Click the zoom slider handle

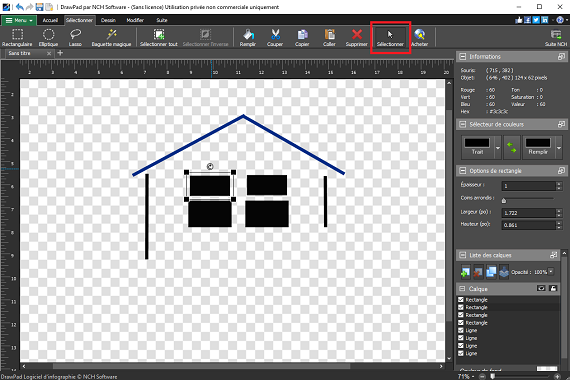tap(493, 376)
